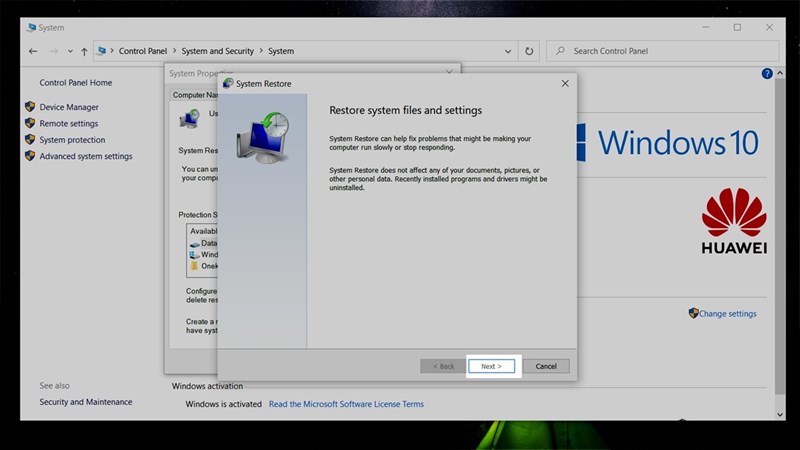Click the drag vertical scrollbar thumb
This screenshot has width=800, height=450.
point(780,237)
